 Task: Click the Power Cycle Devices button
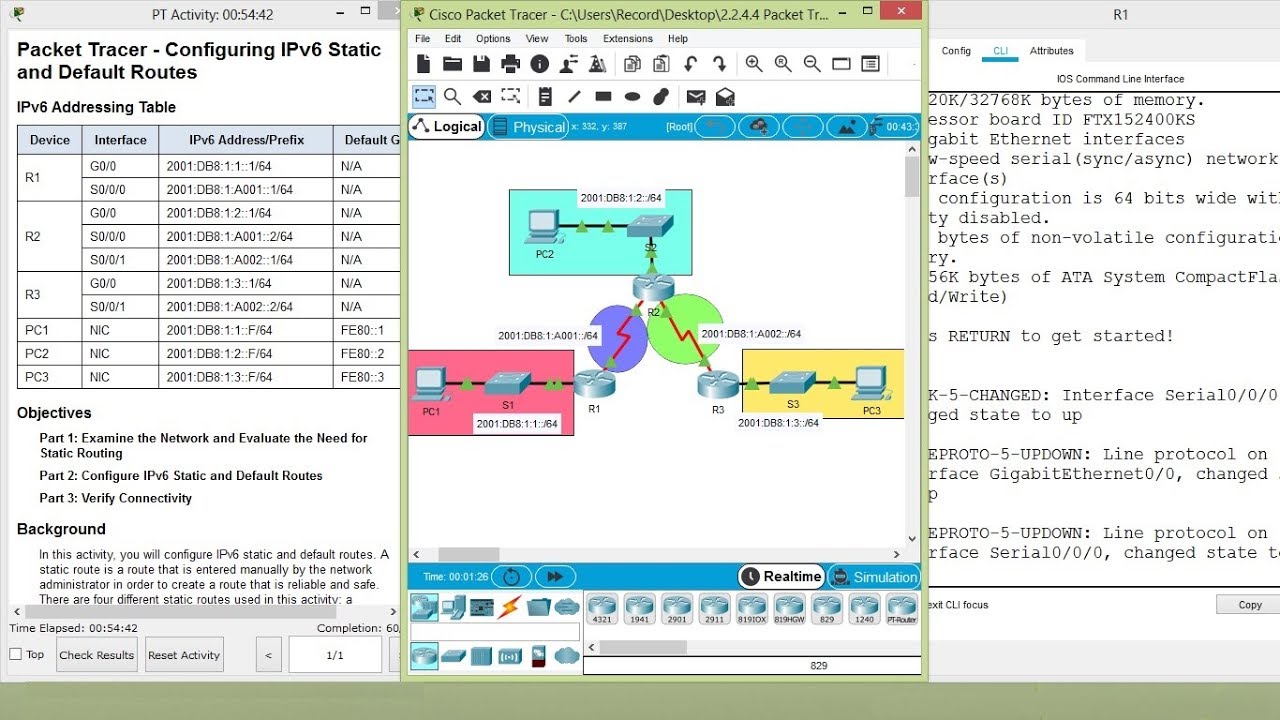511,576
